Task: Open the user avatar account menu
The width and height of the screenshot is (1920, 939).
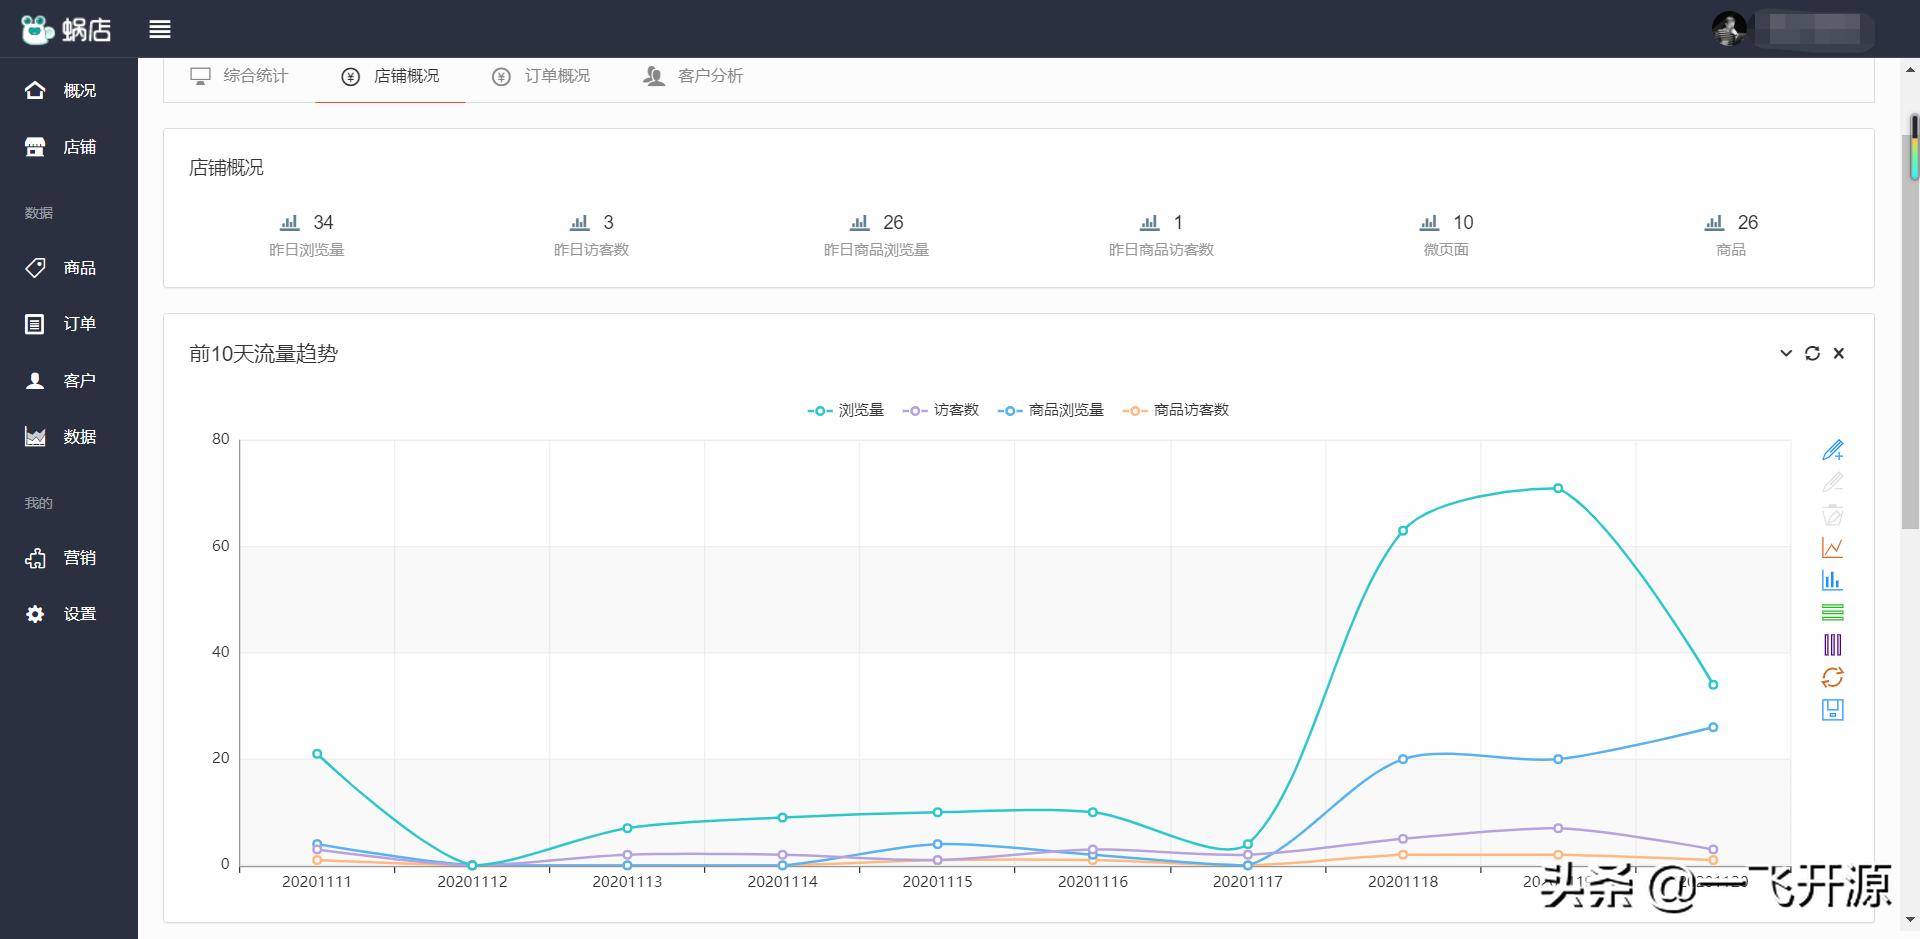Action: (1729, 29)
